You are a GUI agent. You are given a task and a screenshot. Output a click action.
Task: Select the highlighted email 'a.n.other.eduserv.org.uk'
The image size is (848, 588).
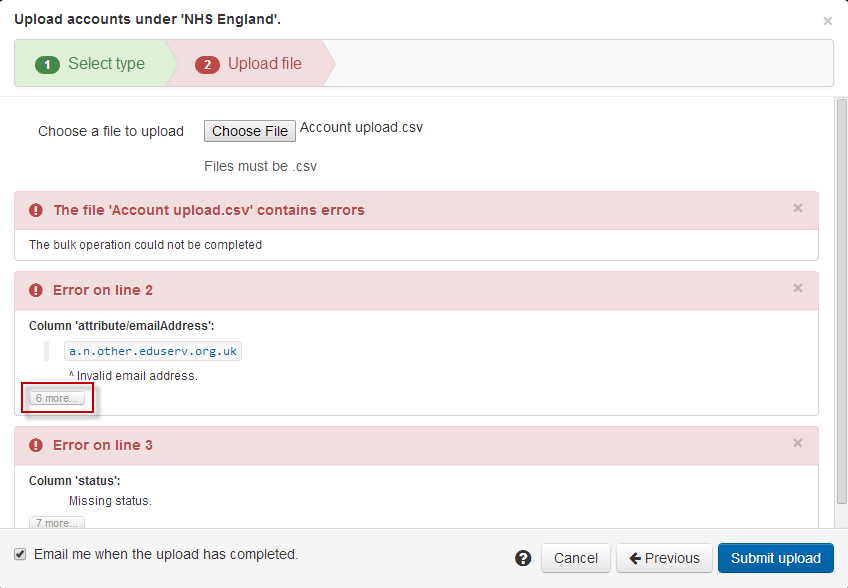(x=152, y=351)
